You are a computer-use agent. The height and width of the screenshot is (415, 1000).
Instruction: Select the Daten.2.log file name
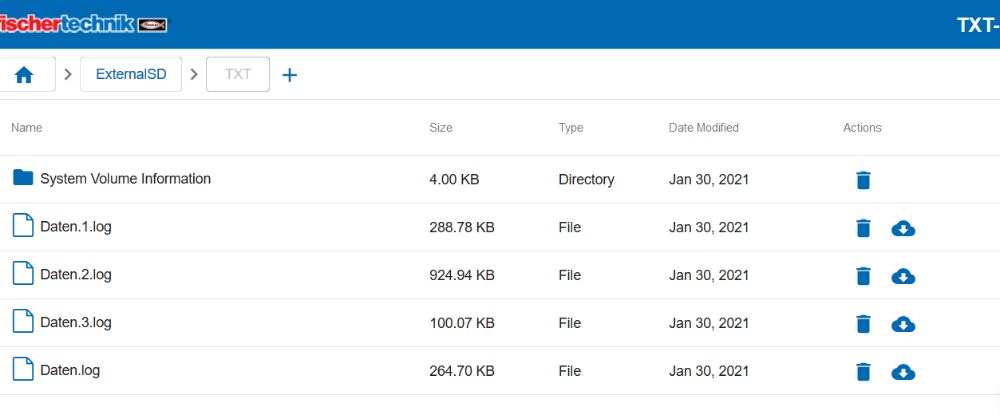tap(76, 275)
